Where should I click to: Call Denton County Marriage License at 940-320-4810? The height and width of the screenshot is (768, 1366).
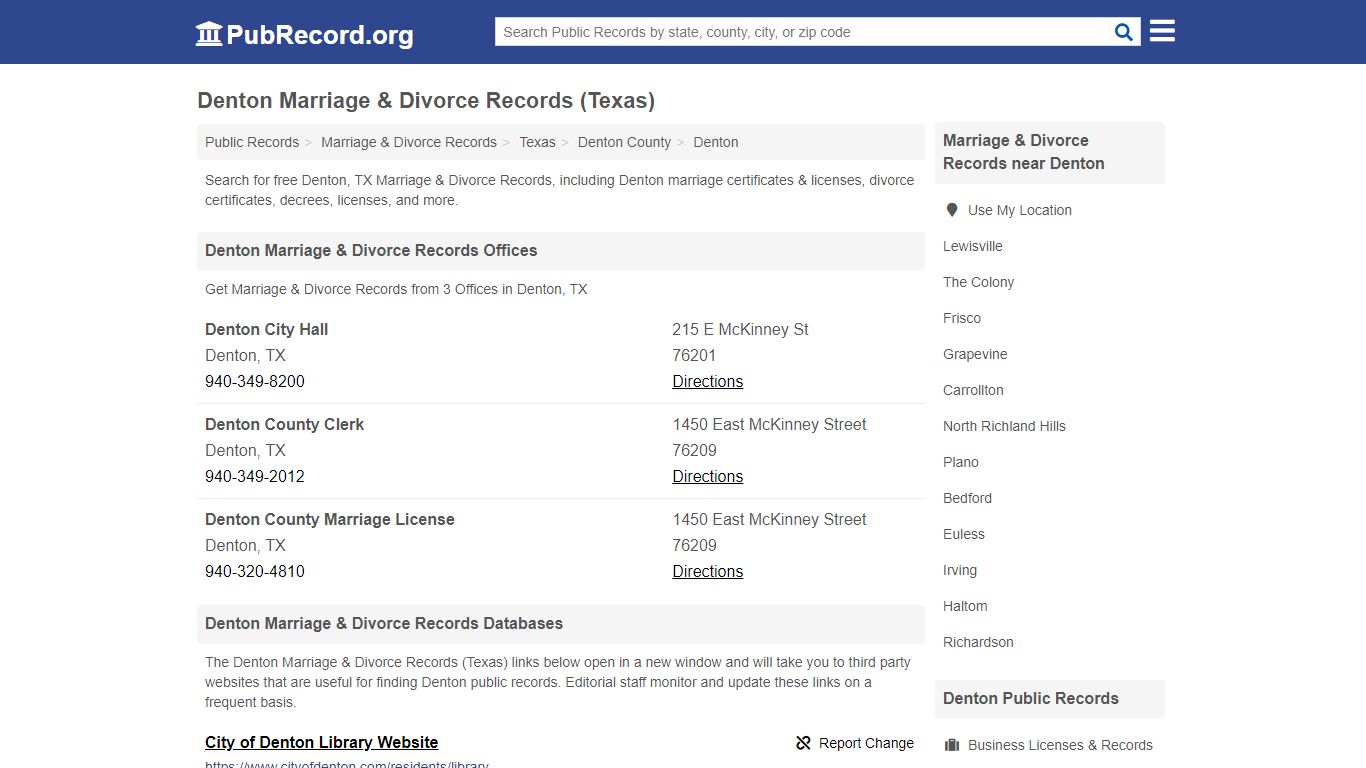click(x=255, y=571)
